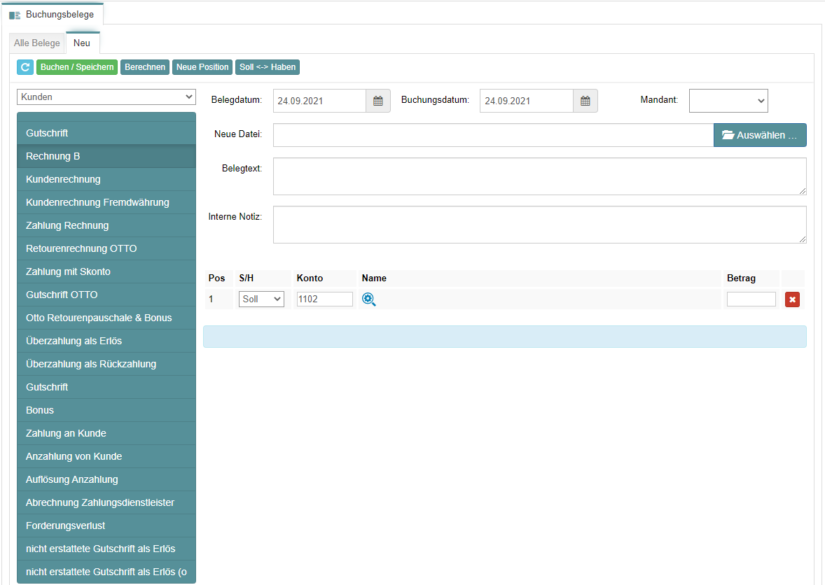825x585 pixels.
Task: Click into the Interne Notiz textarea
Action: pyautogui.click(x=540, y=225)
